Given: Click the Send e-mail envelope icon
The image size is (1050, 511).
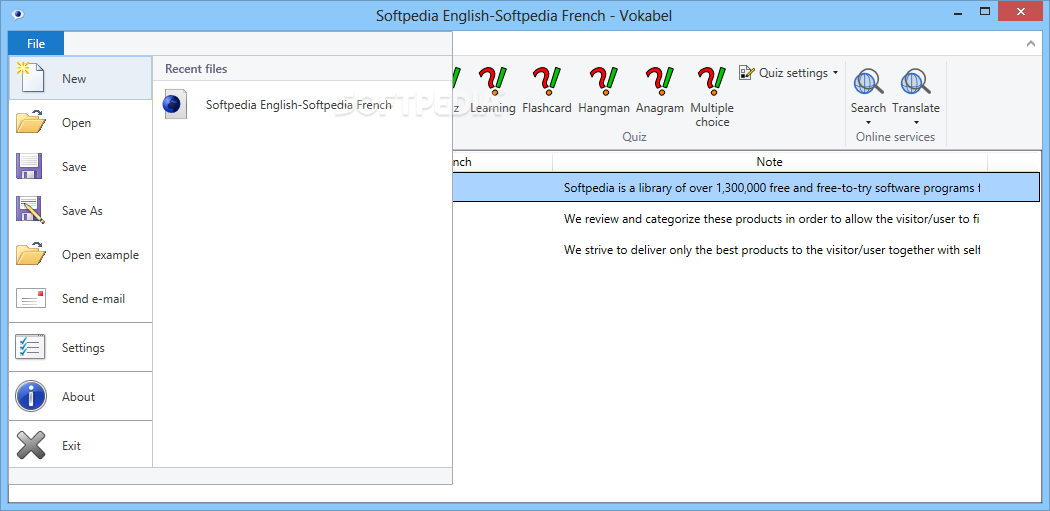Looking at the screenshot, I should pyautogui.click(x=31, y=299).
